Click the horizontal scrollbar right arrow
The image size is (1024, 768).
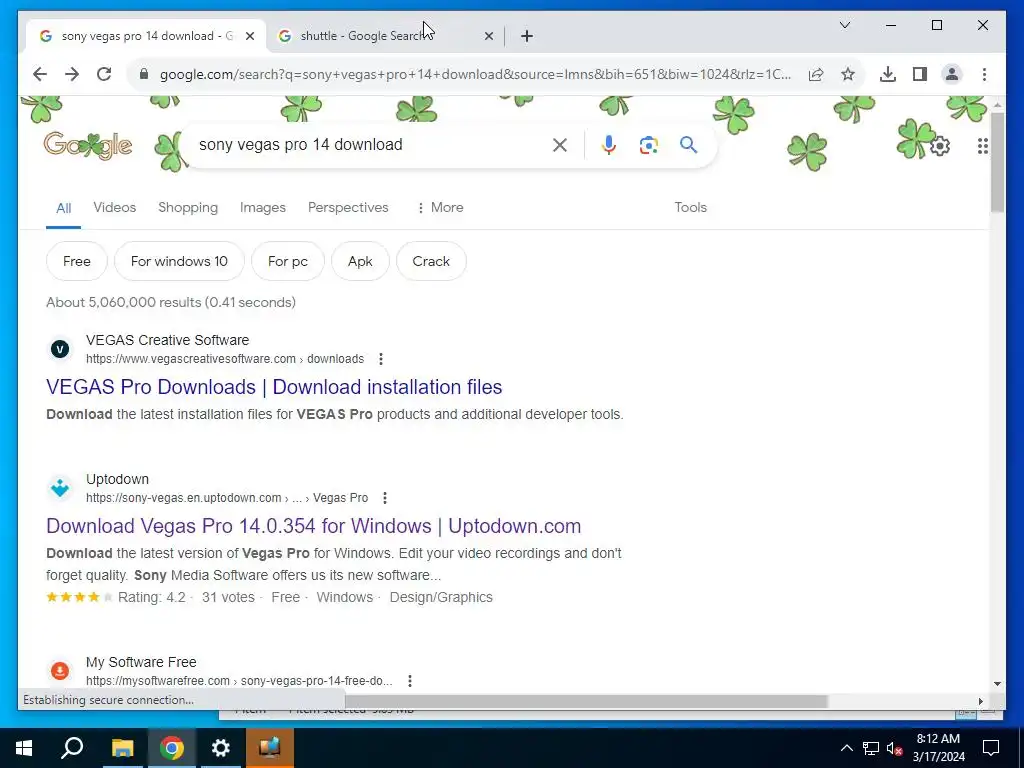coord(980,701)
